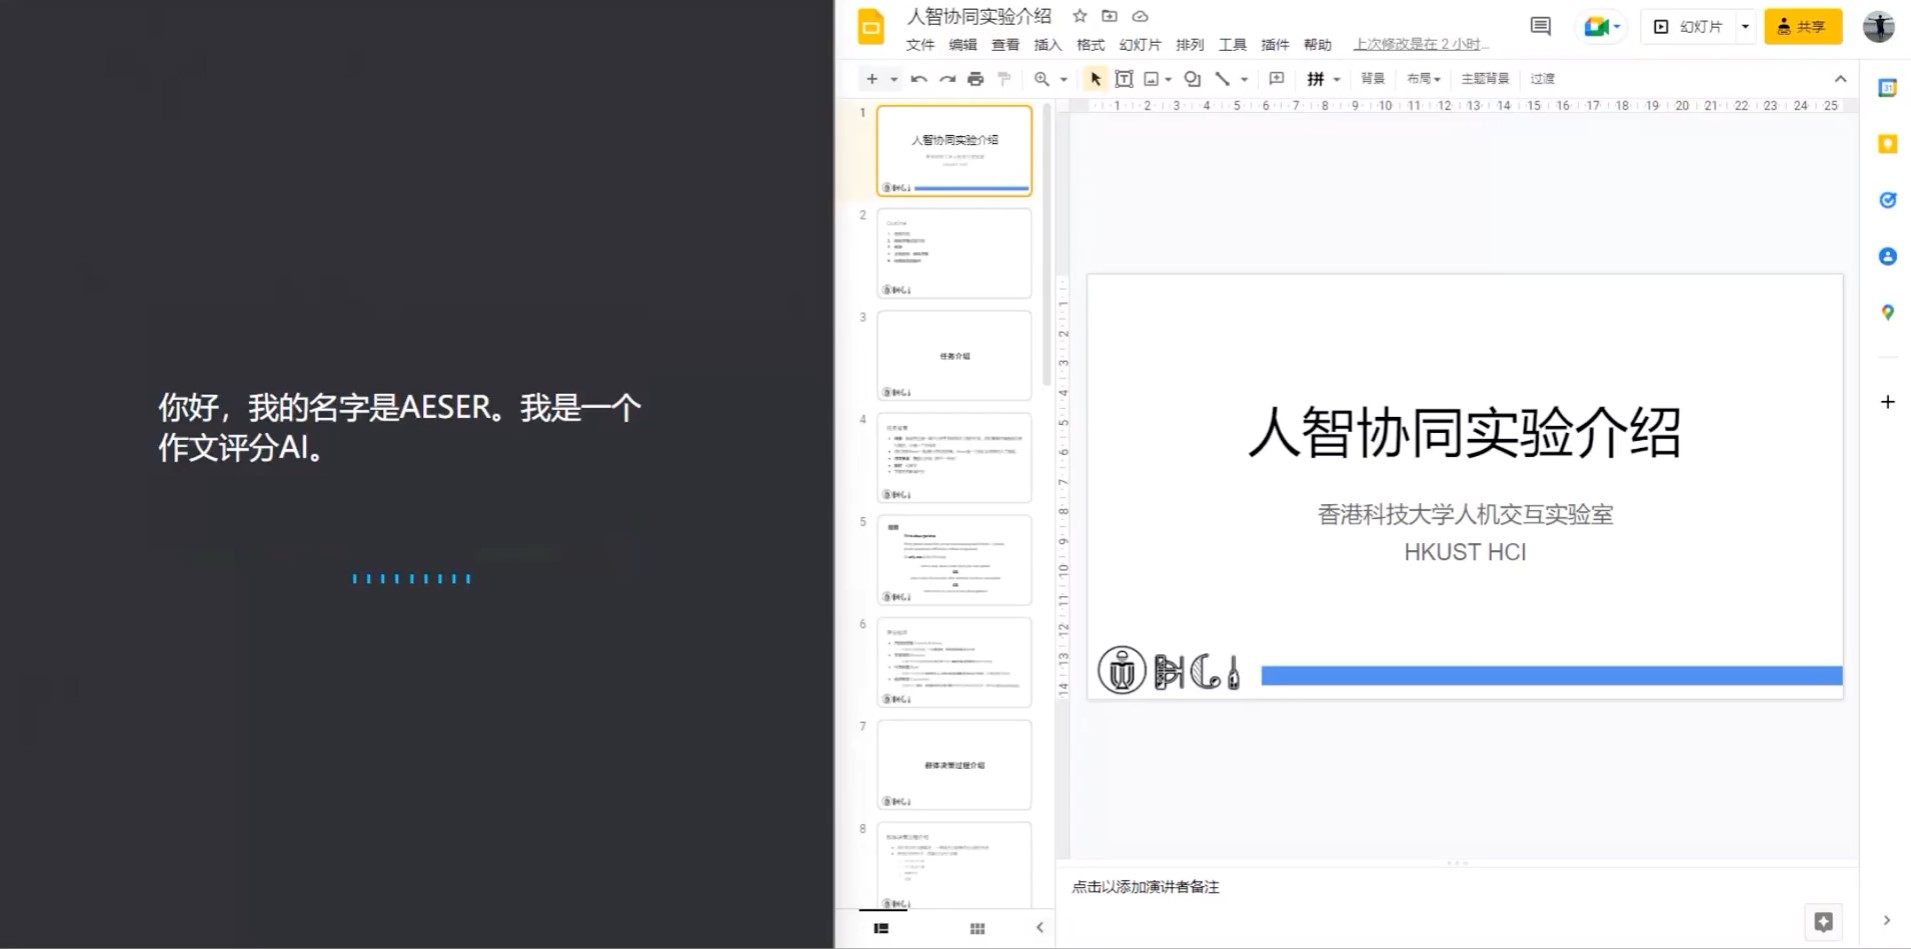Open the 格式 menu
Viewport: 1911px width, 949px height.
coord(1090,44)
